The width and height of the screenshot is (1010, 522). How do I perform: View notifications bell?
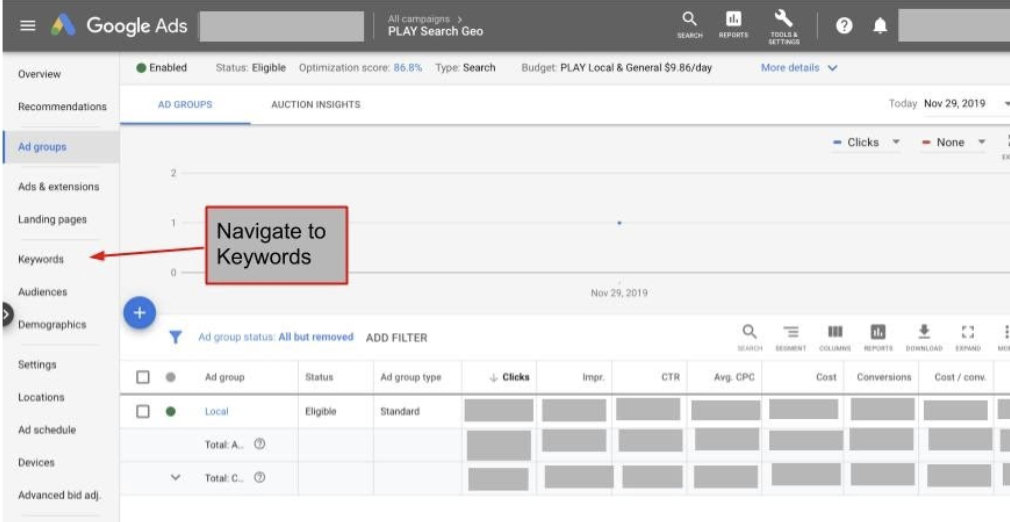pos(880,26)
